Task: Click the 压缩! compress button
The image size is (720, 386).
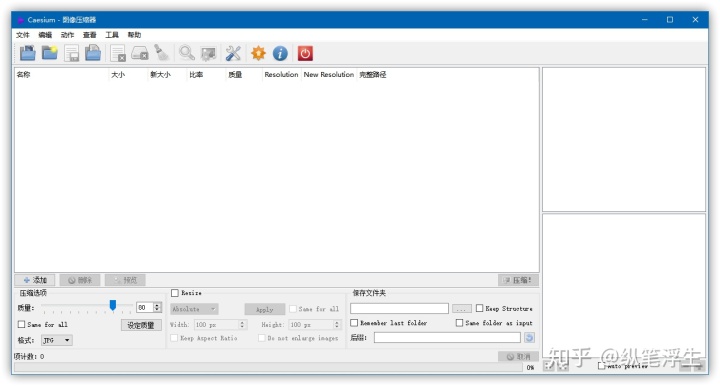Action: pyautogui.click(x=518, y=280)
